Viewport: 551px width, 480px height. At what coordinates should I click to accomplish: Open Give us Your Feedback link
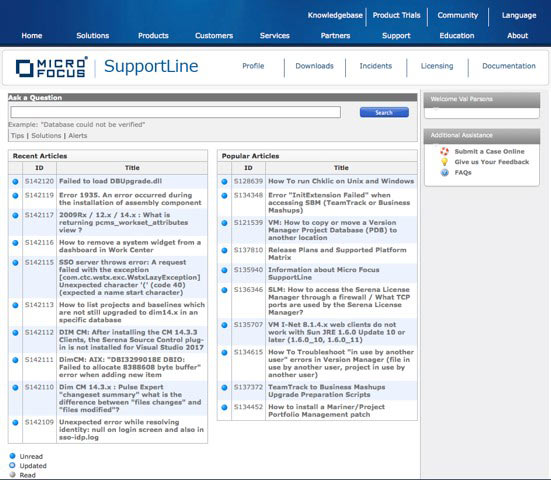[492, 162]
